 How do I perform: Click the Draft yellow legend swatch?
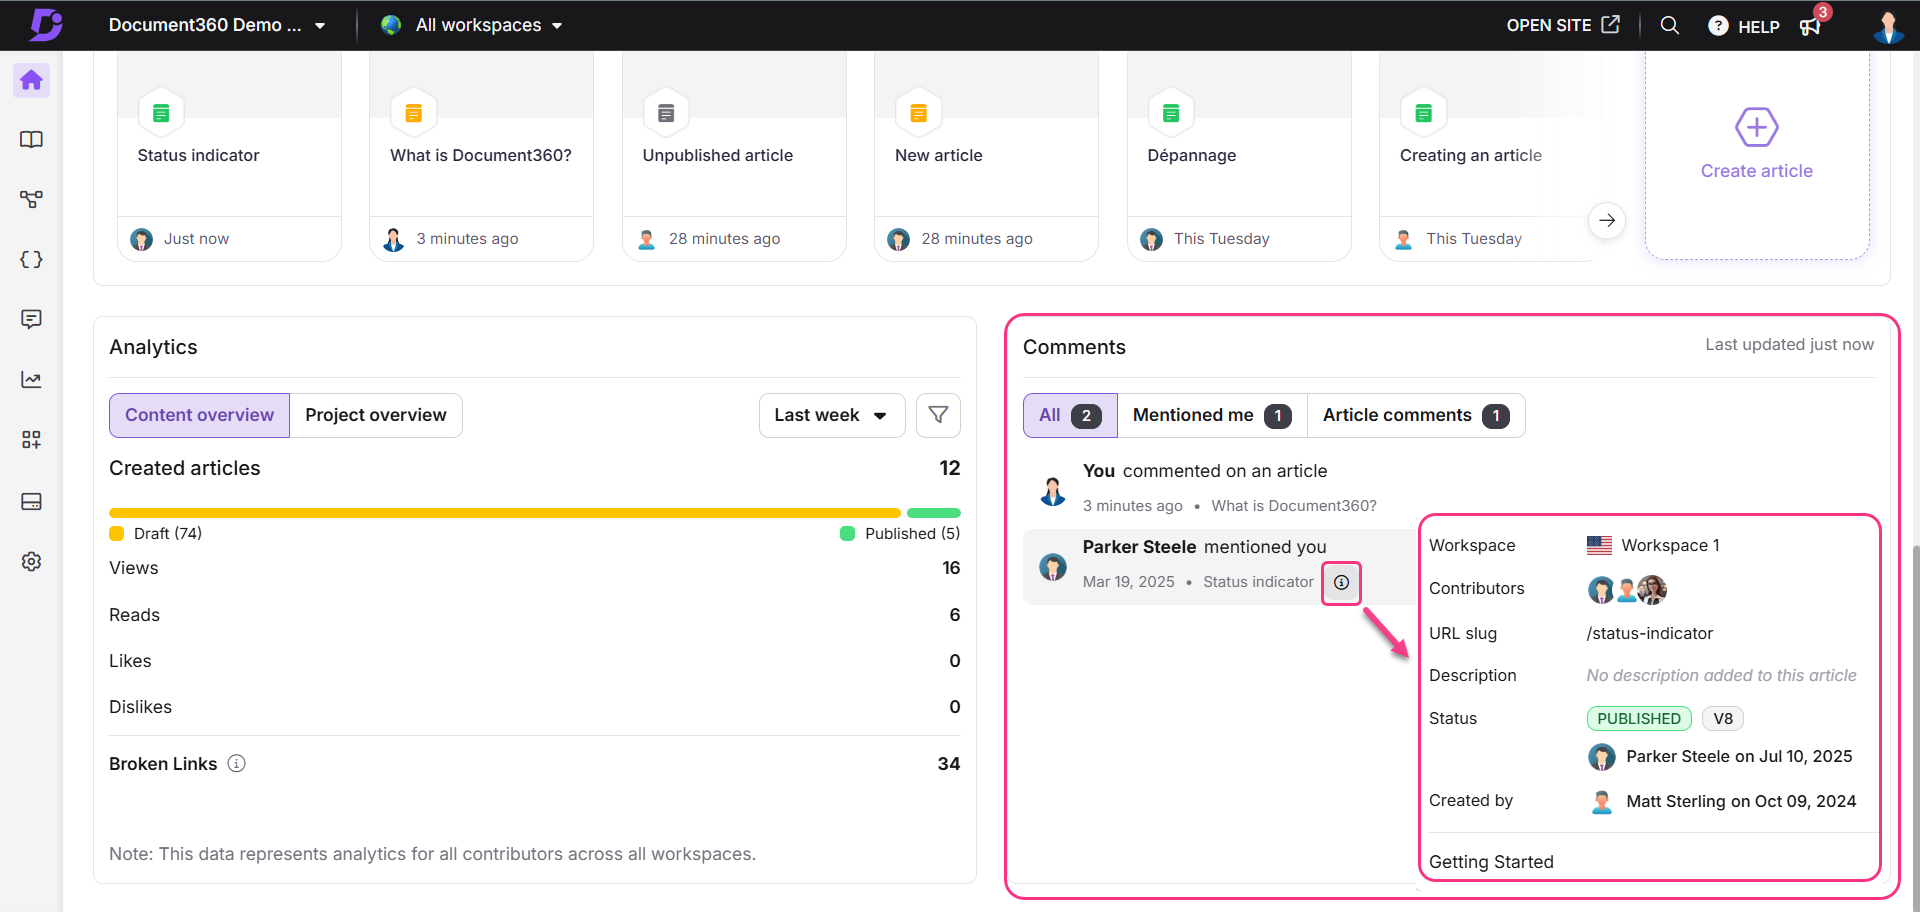[x=116, y=534]
